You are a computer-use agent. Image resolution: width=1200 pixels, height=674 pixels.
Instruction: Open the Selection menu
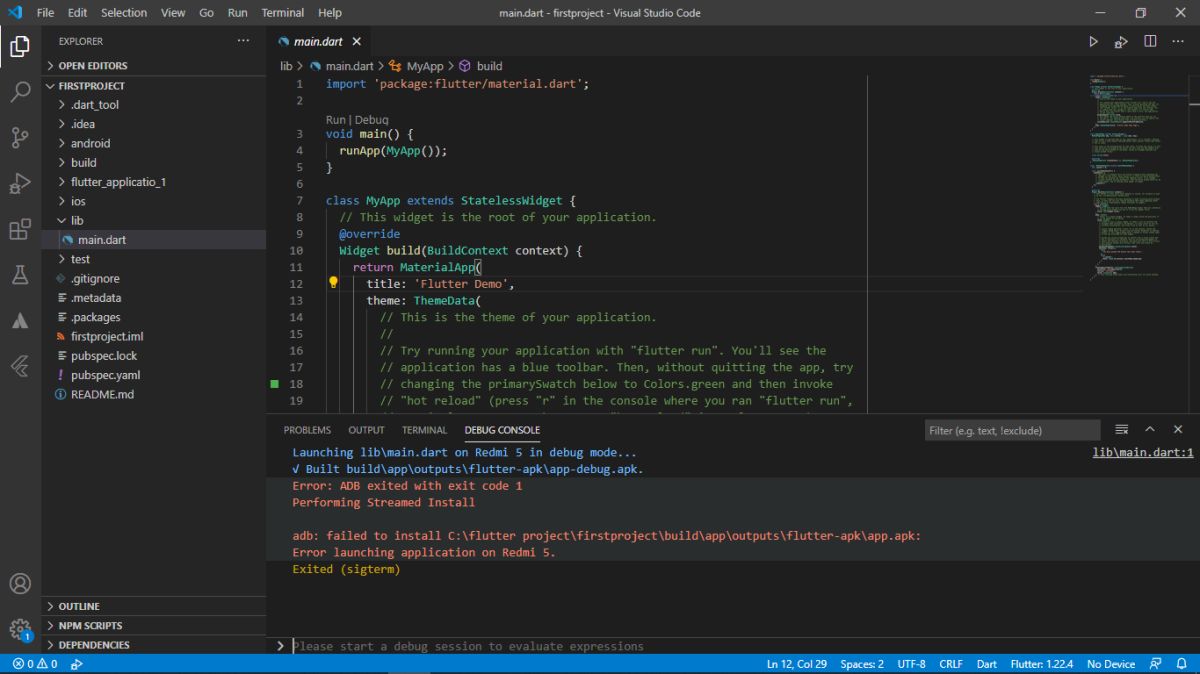[123, 13]
